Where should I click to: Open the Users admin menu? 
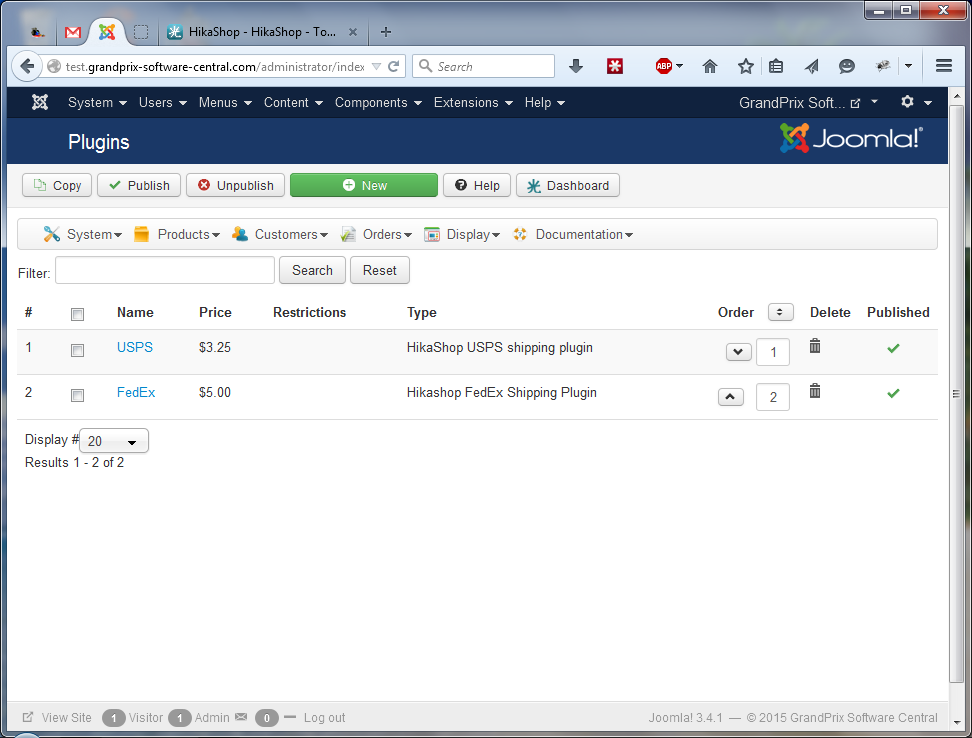coord(162,102)
